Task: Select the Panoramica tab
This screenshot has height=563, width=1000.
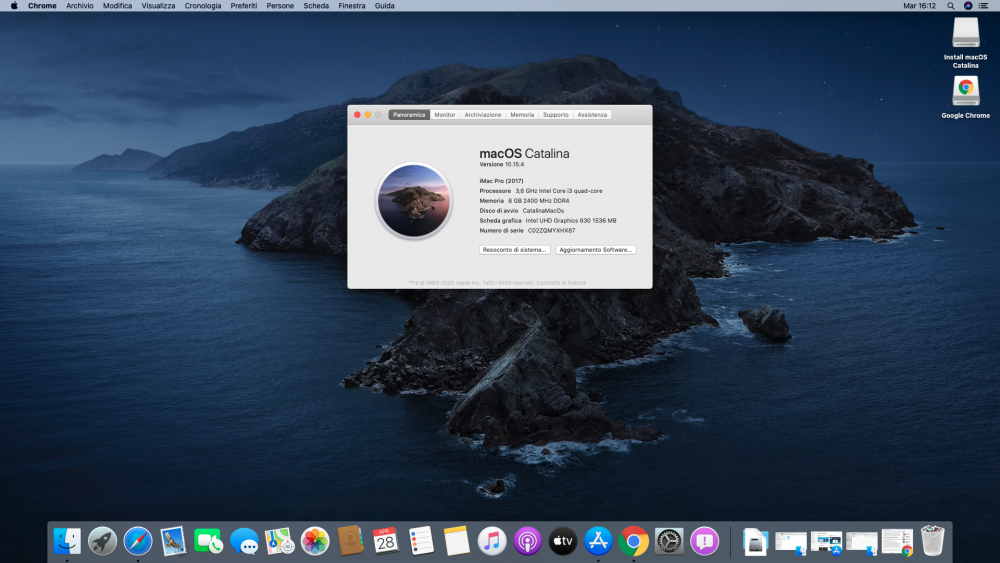Action: click(409, 115)
